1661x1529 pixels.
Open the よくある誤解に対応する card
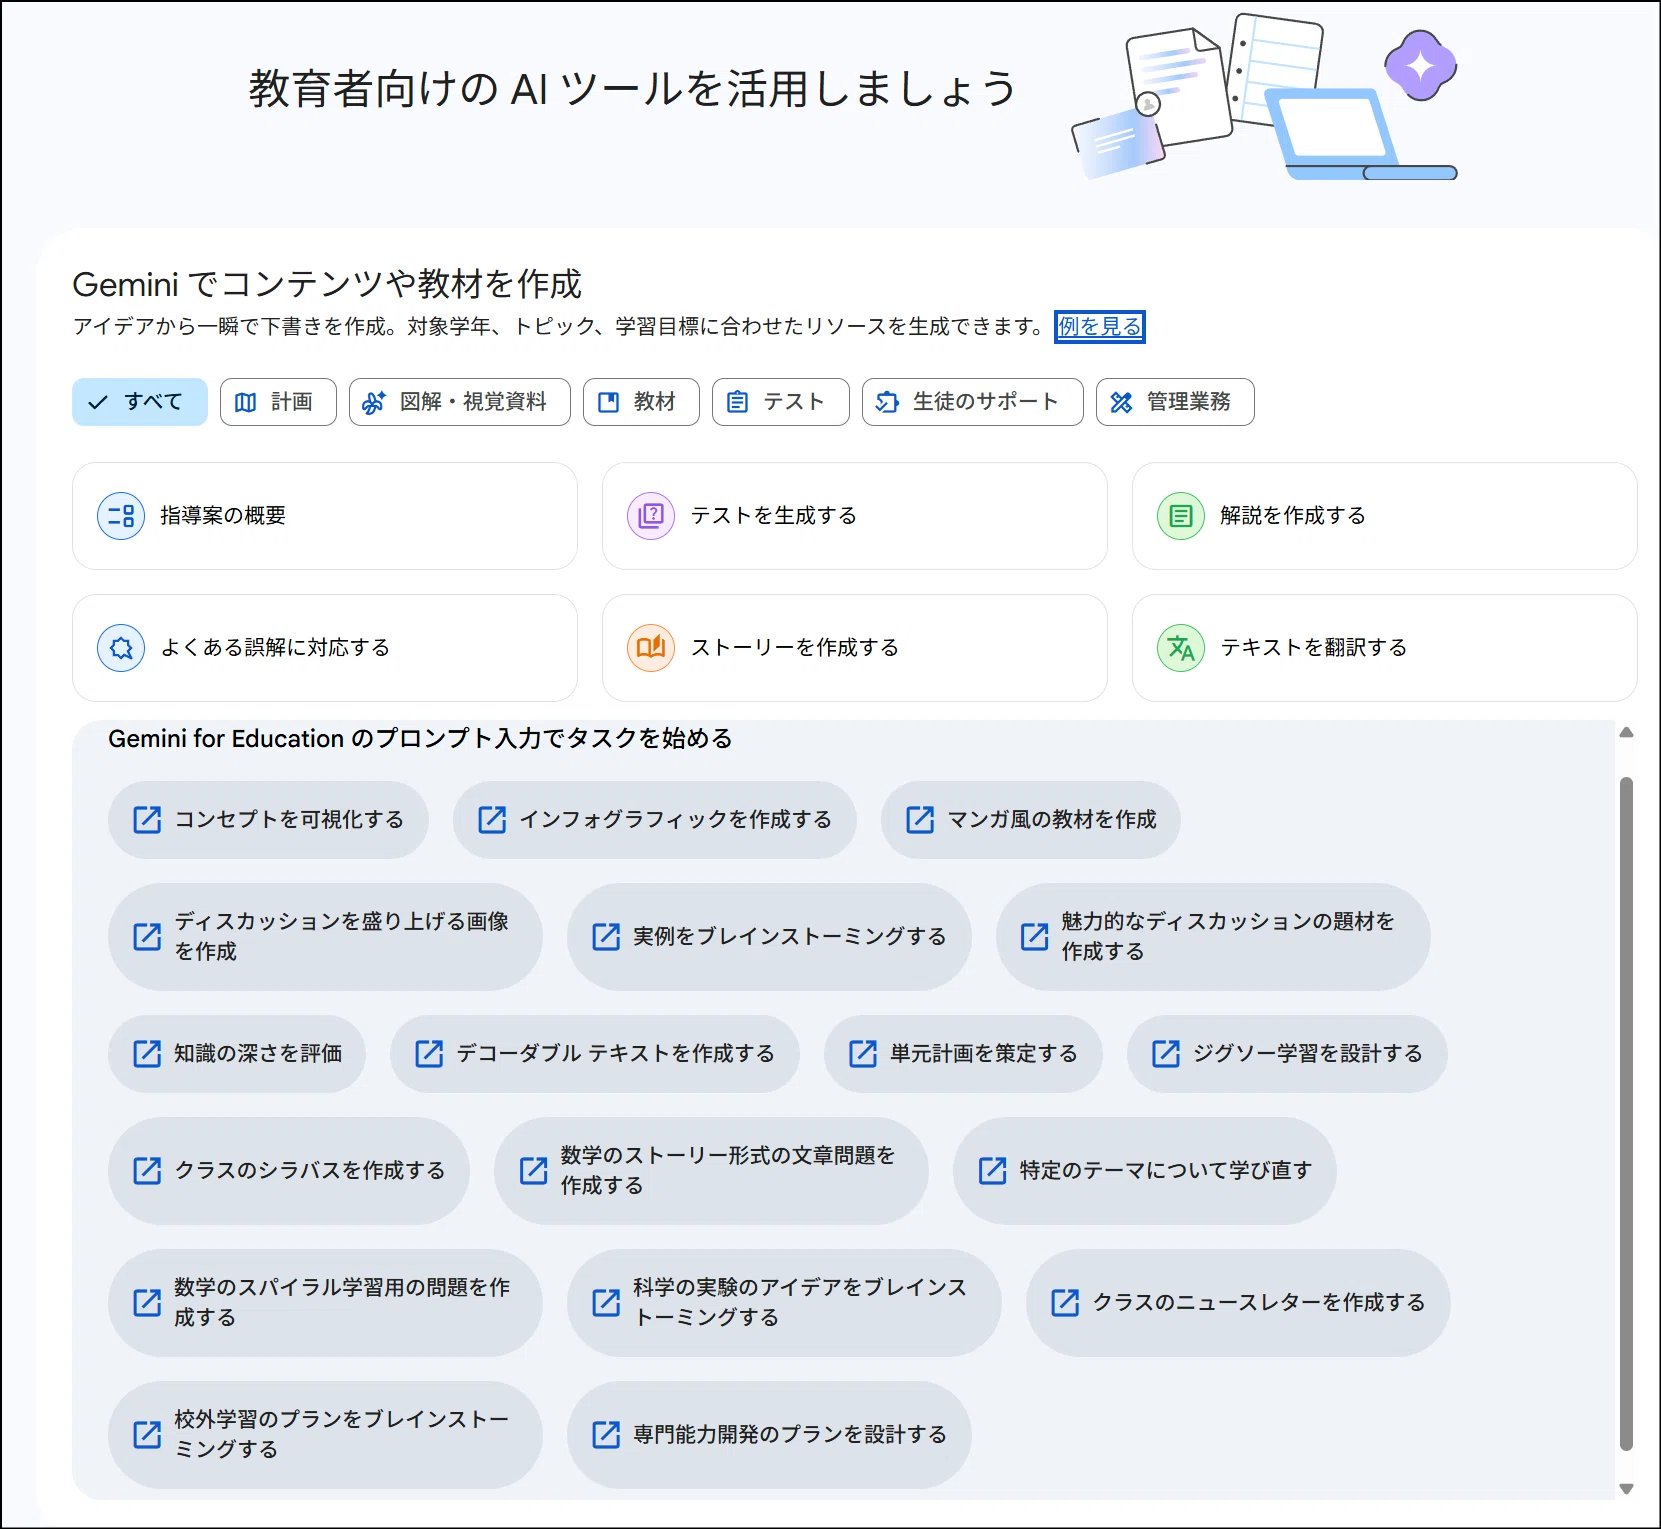tap(325, 648)
